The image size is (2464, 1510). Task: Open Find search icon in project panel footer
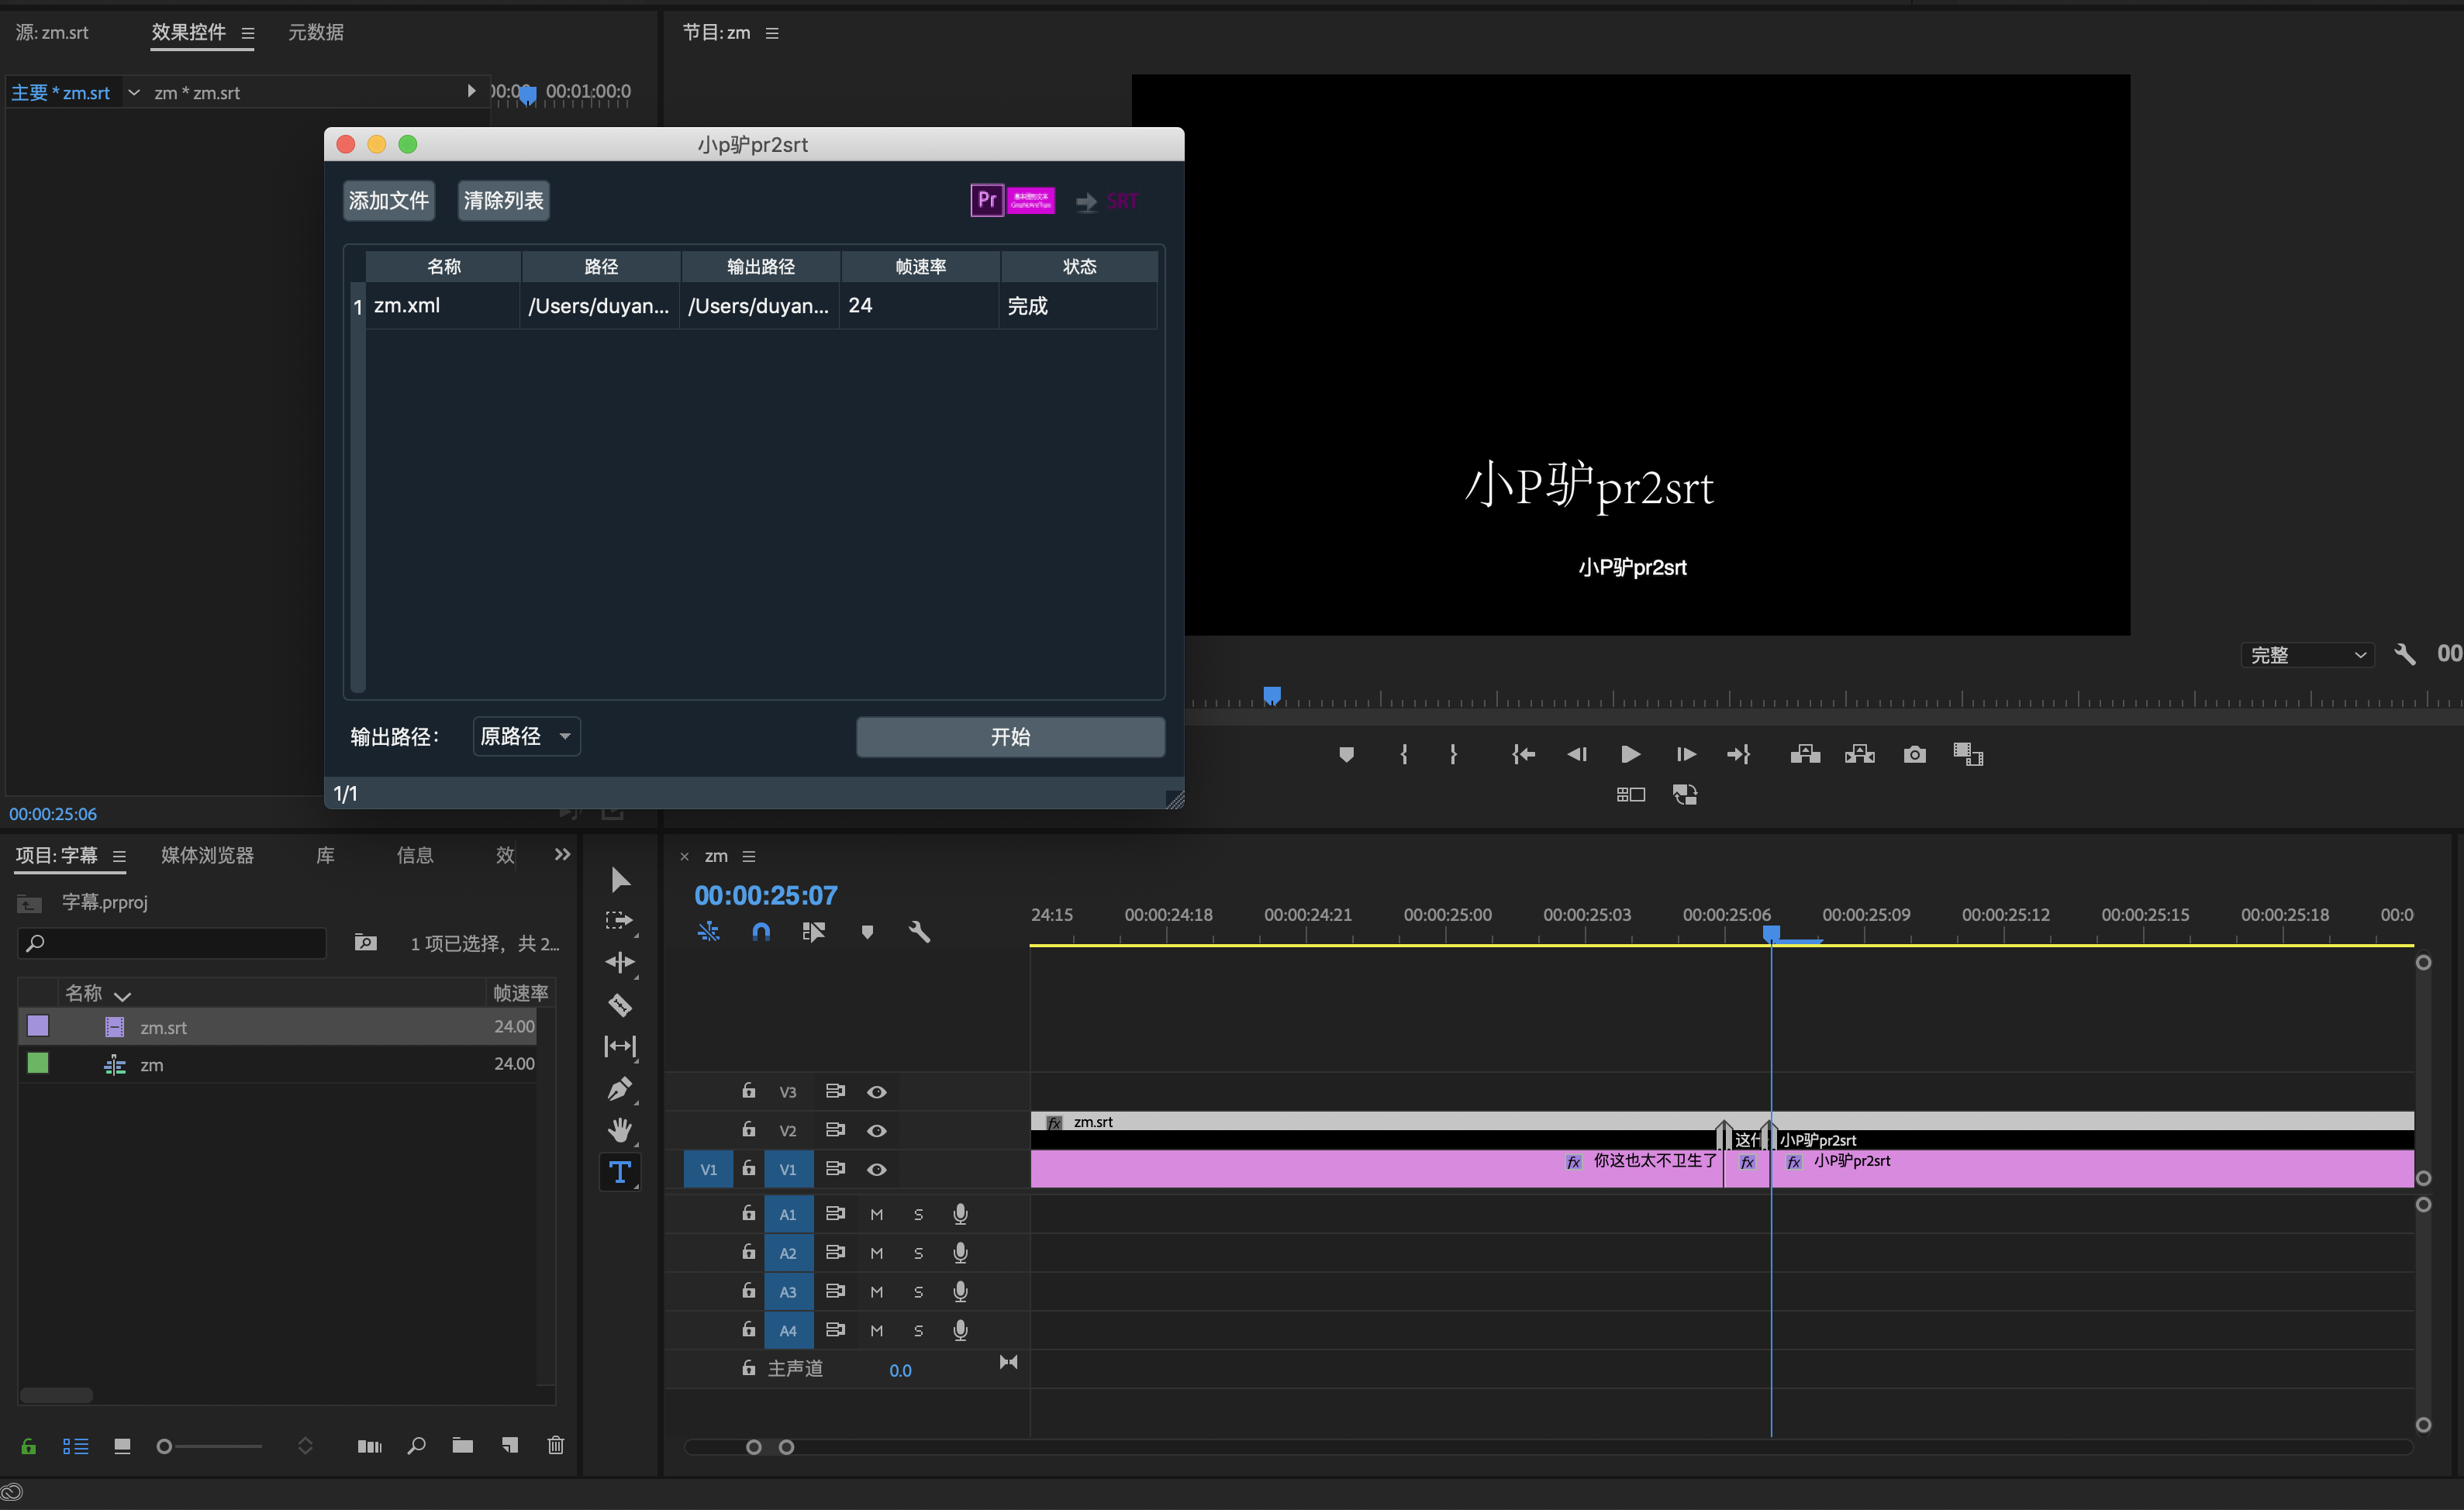(417, 1445)
